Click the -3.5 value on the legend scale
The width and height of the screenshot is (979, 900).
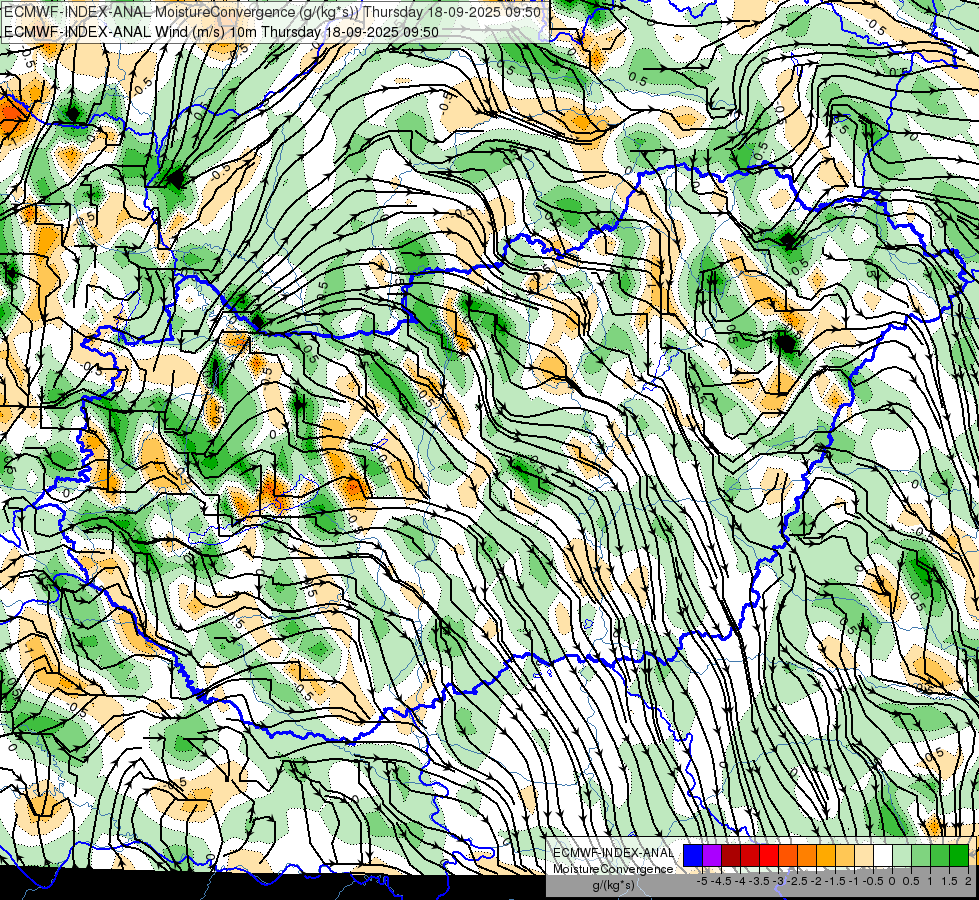[759, 881]
